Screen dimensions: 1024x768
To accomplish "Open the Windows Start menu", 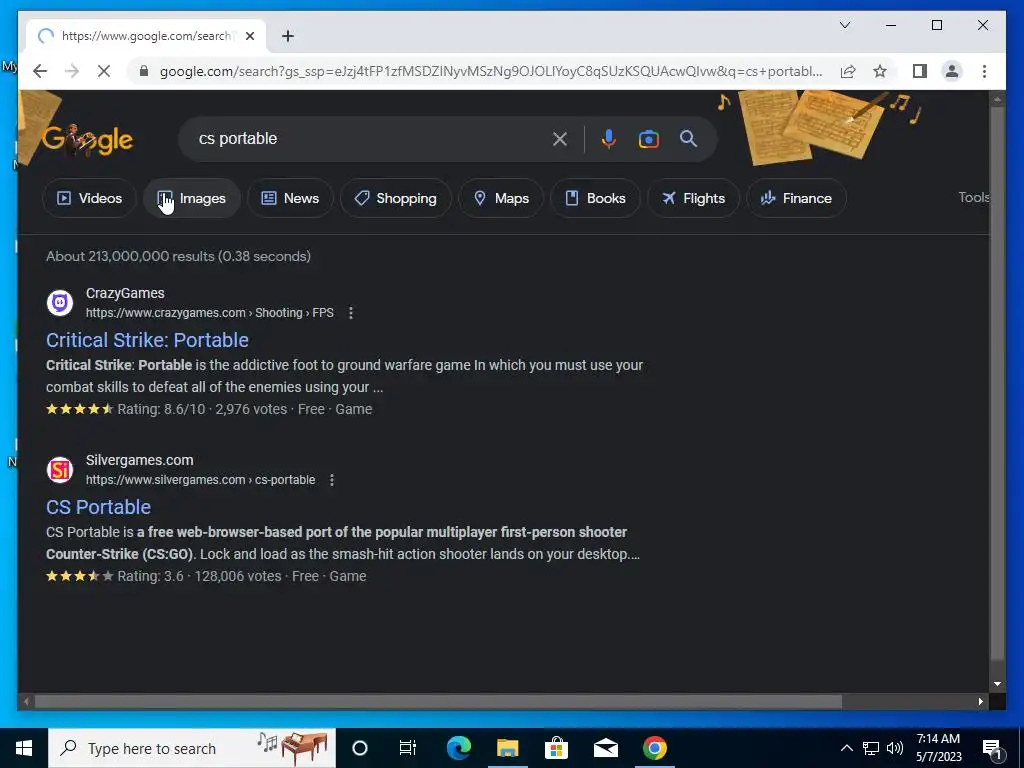I will 24,748.
